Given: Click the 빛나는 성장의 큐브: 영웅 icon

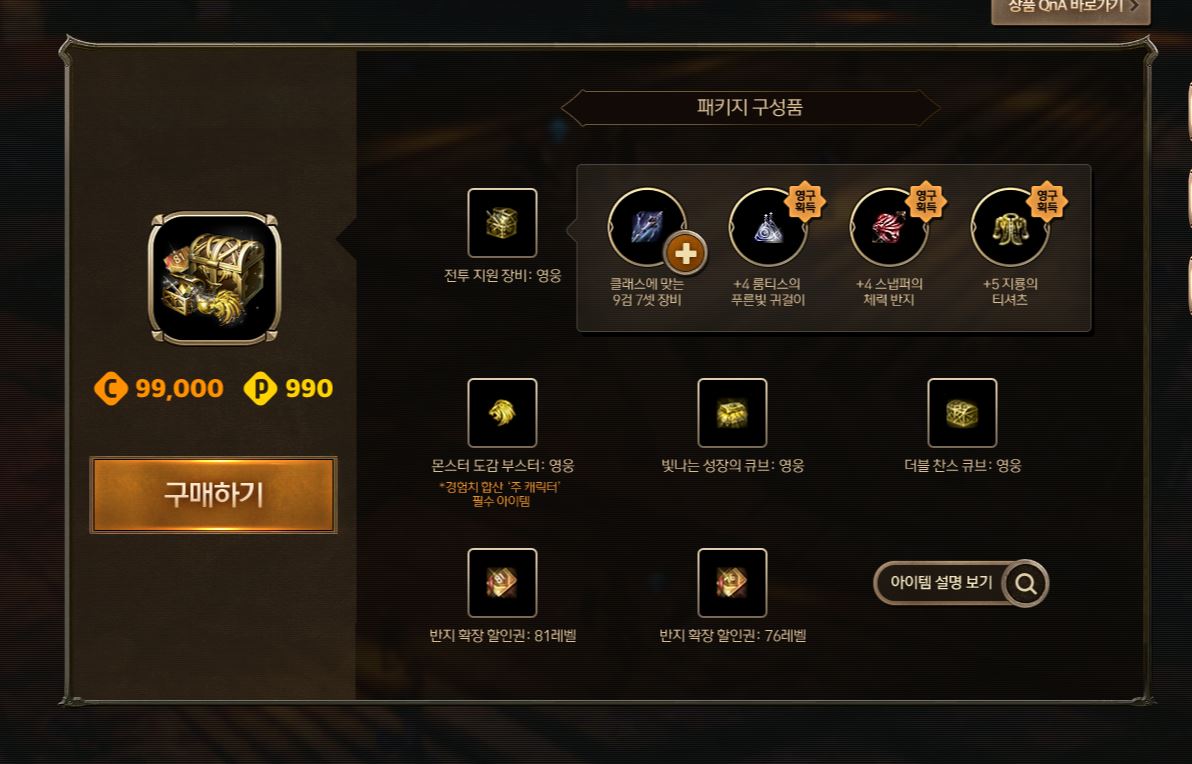Looking at the screenshot, I should pos(732,413).
